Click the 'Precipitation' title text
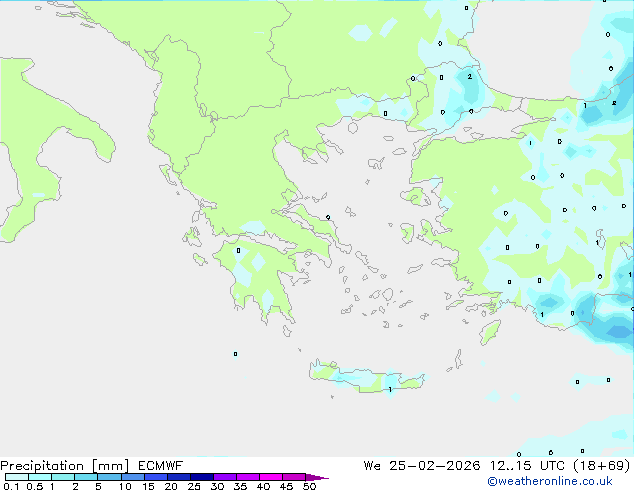The height and width of the screenshot is (490, 634). pyautogui.click(x=42, y=466)
